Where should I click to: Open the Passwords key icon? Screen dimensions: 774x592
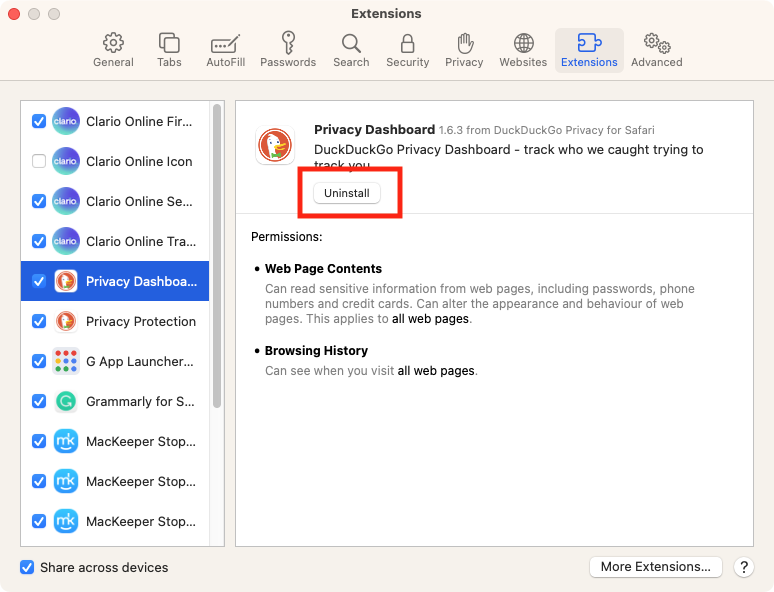(288, 42)
